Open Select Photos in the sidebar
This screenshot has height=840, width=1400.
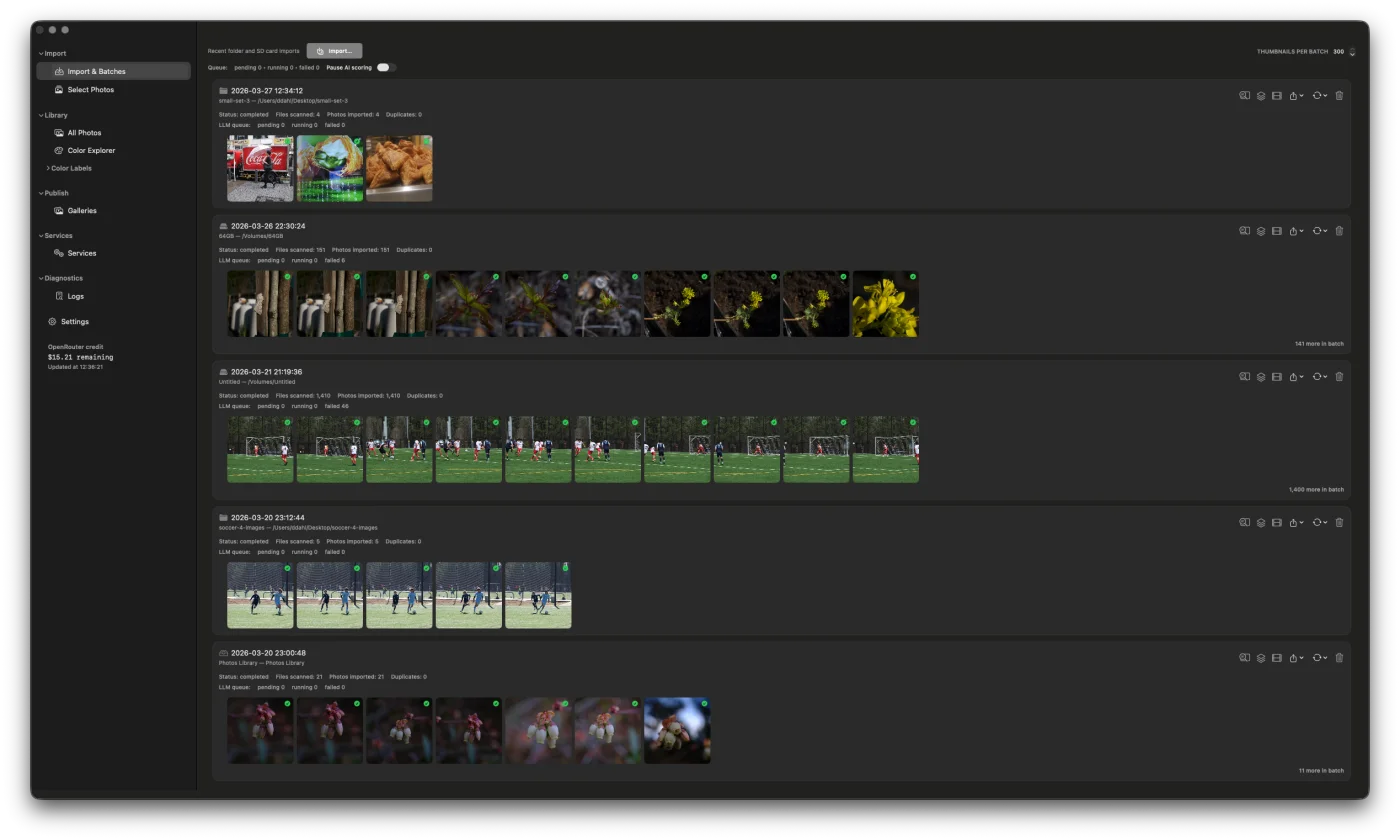click(90, 90)
